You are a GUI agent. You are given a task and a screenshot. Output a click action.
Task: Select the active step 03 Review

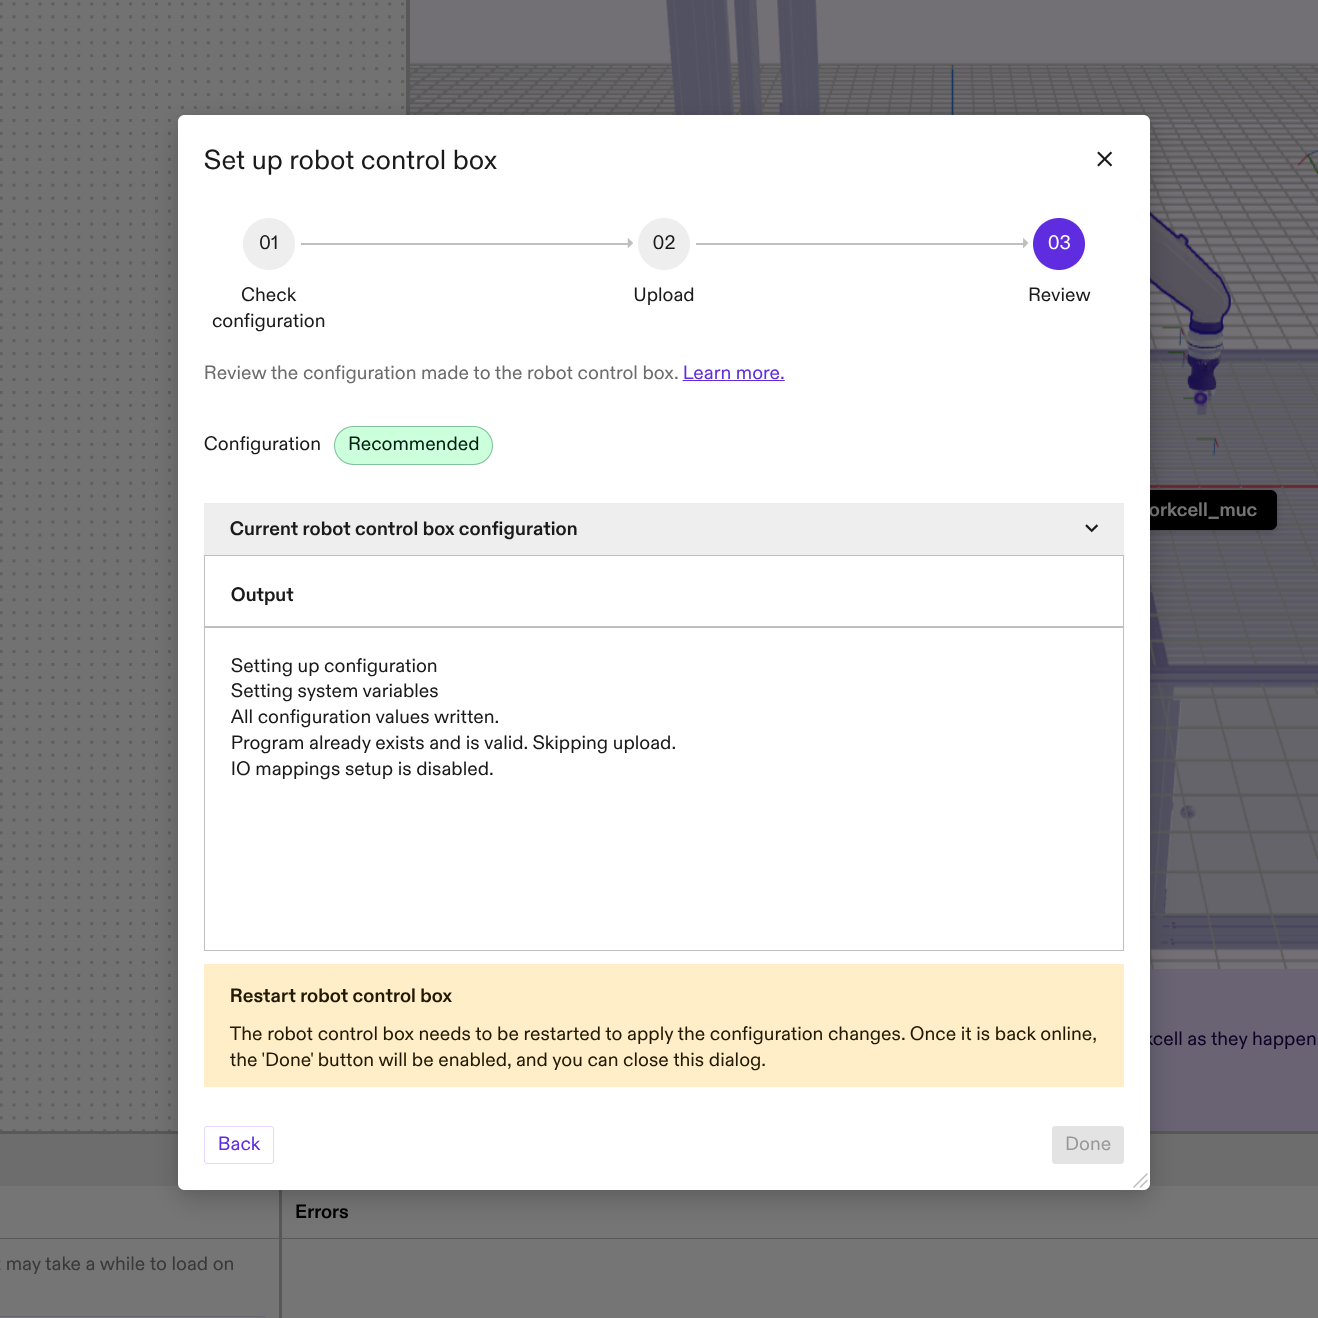coord(1058,243)
